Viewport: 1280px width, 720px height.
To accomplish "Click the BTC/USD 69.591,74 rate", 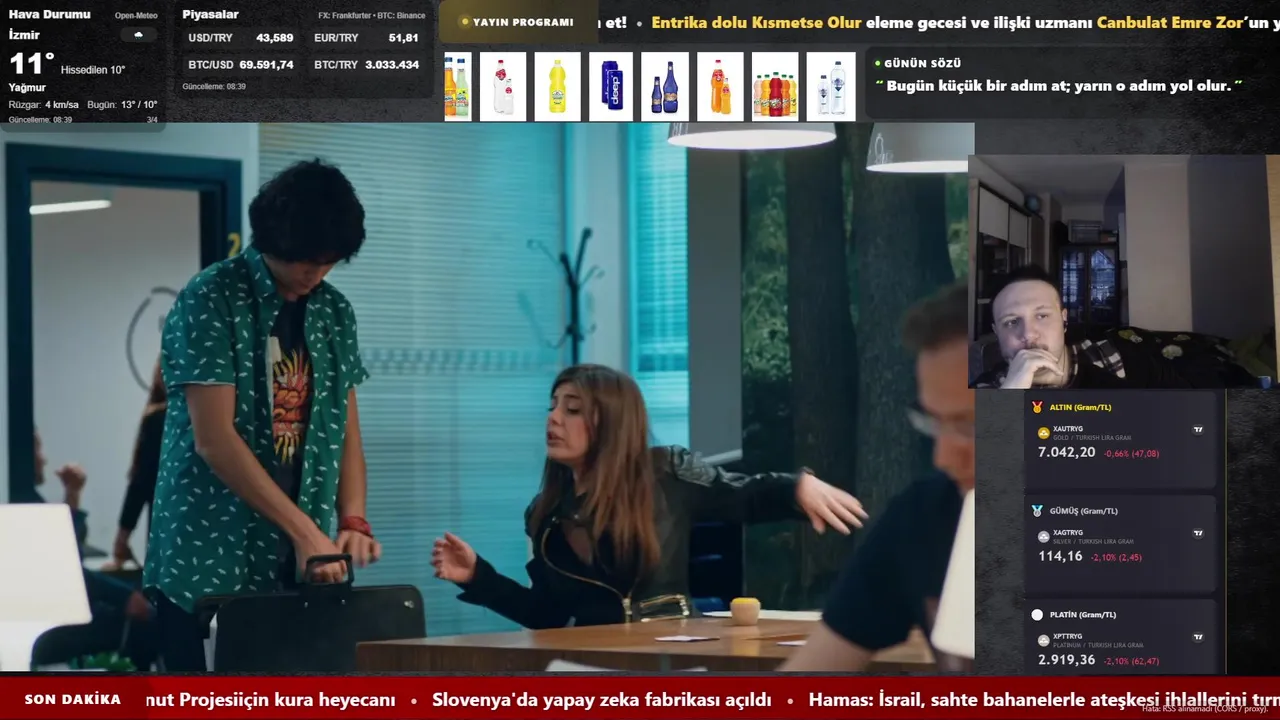I will pos(241,65).
